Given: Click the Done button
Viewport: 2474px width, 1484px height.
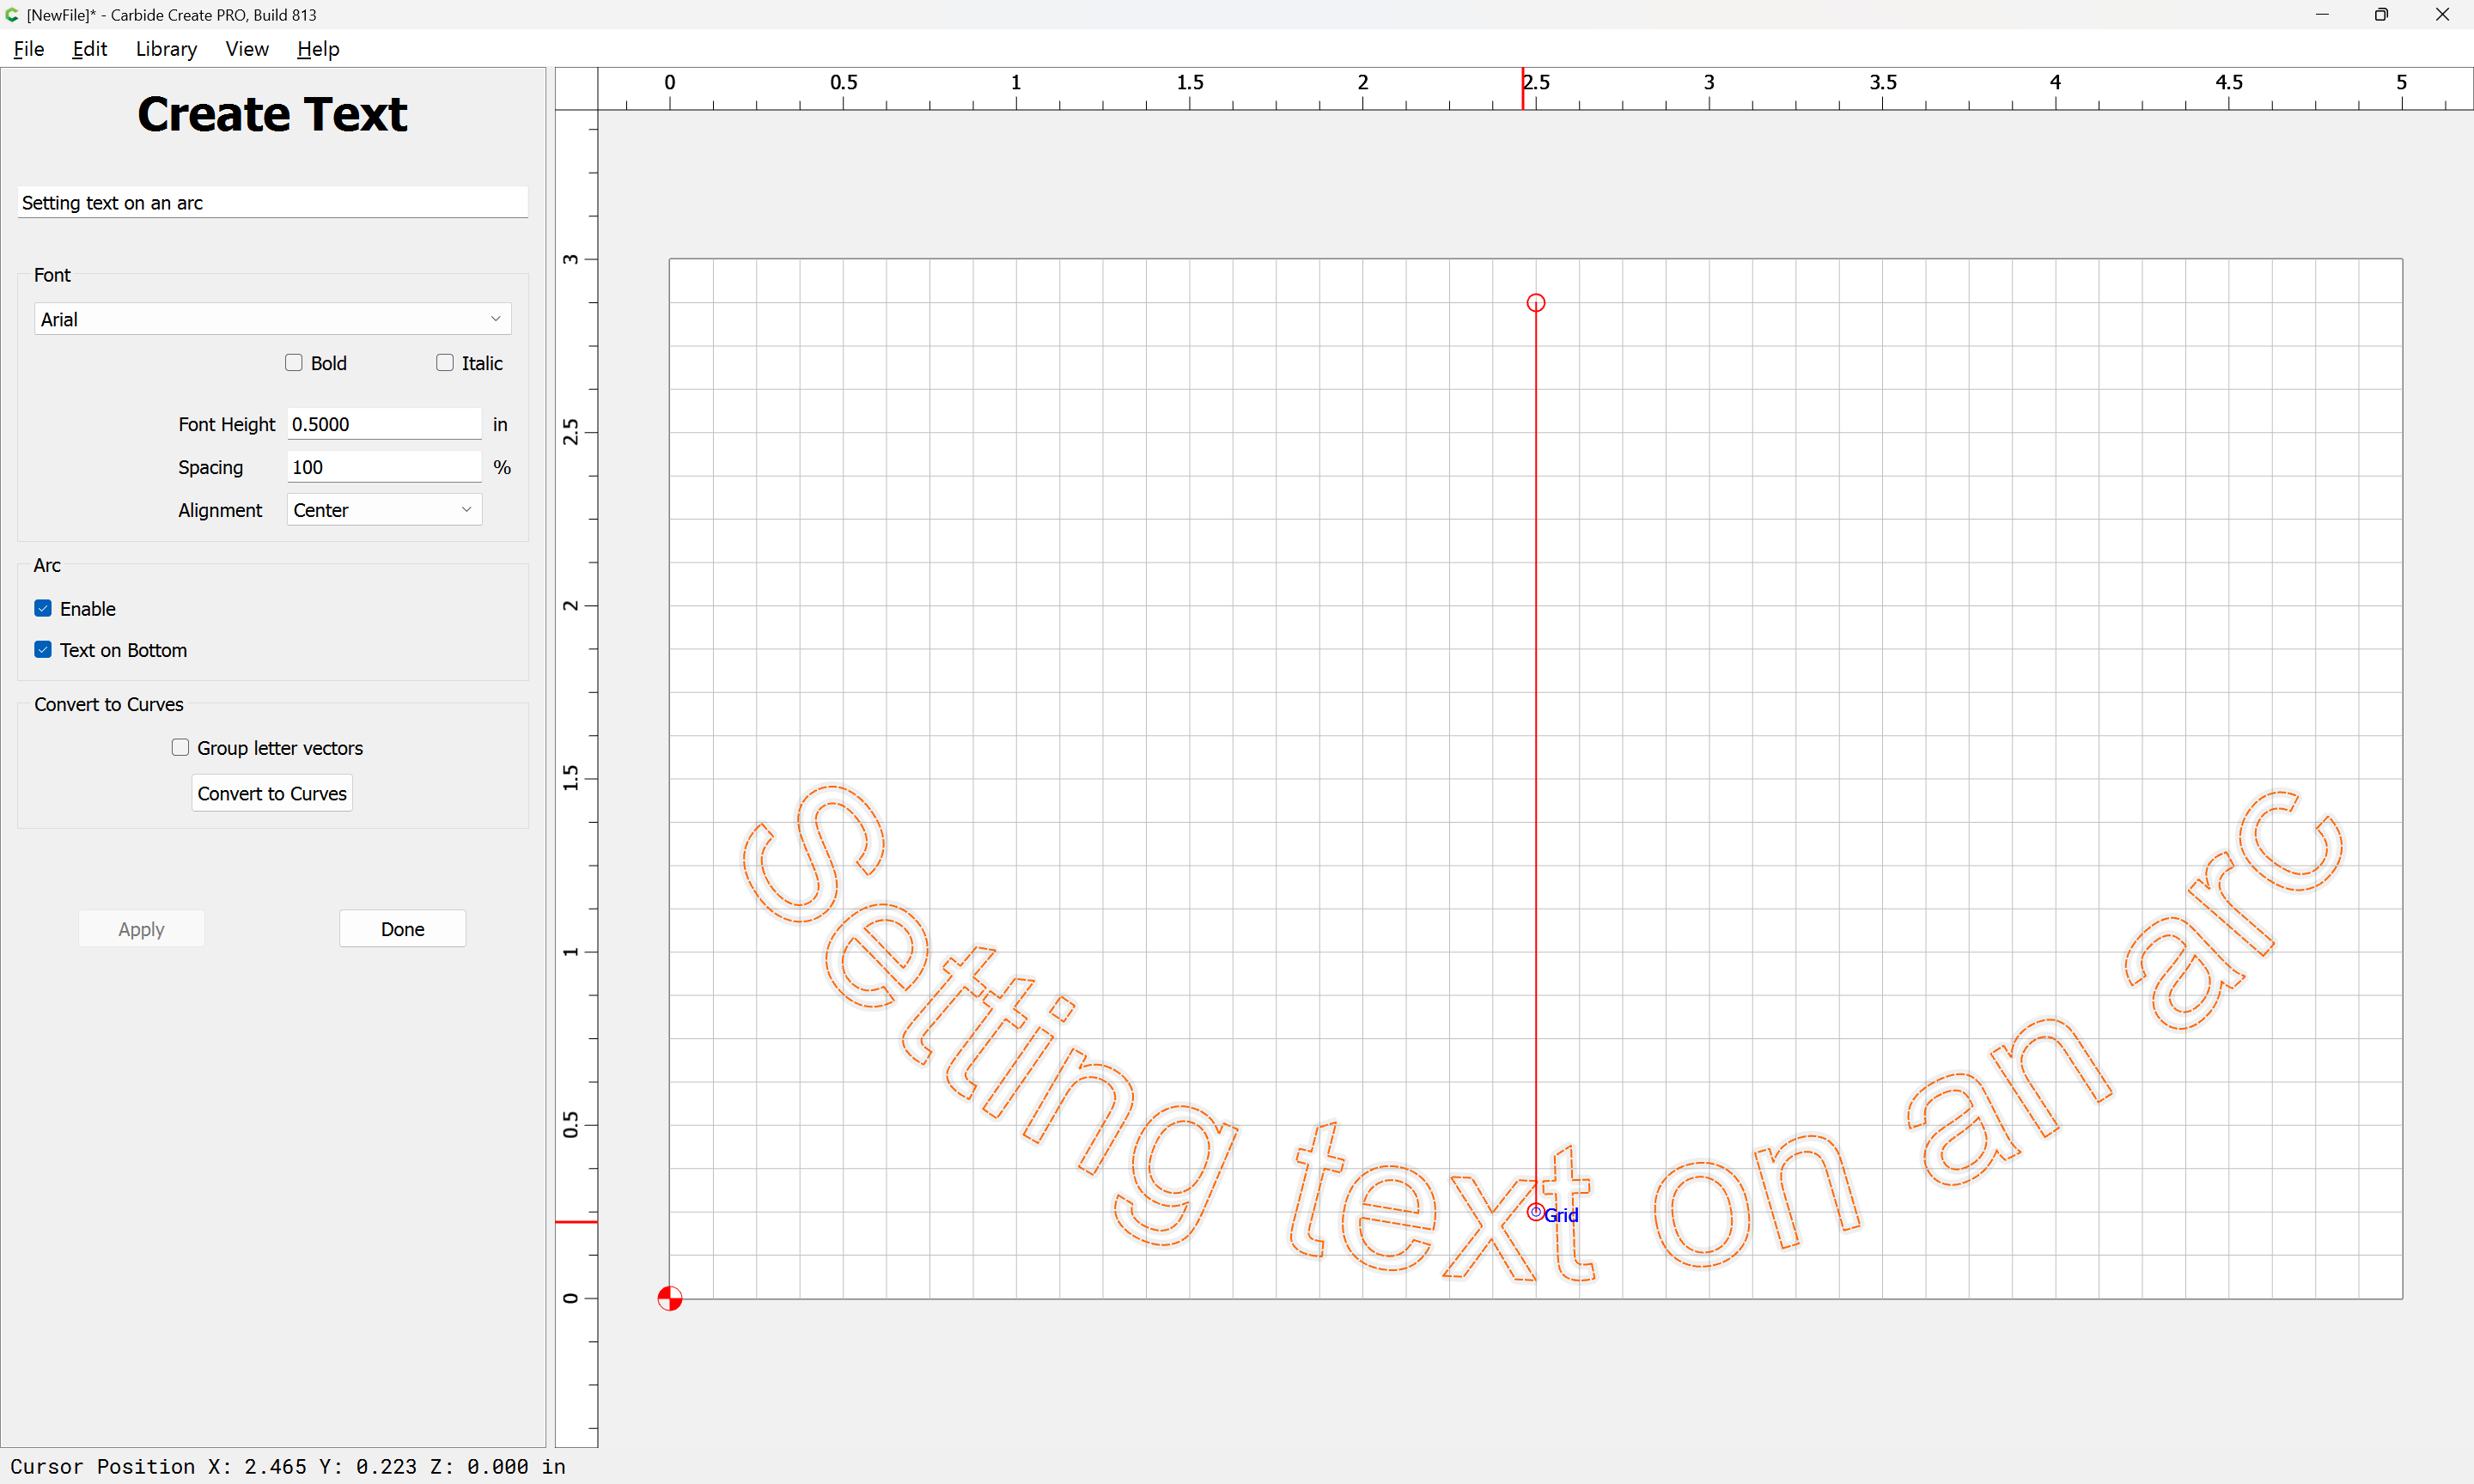Looking at the screenshot, I should pyautogui.click(x=402, y=929).
